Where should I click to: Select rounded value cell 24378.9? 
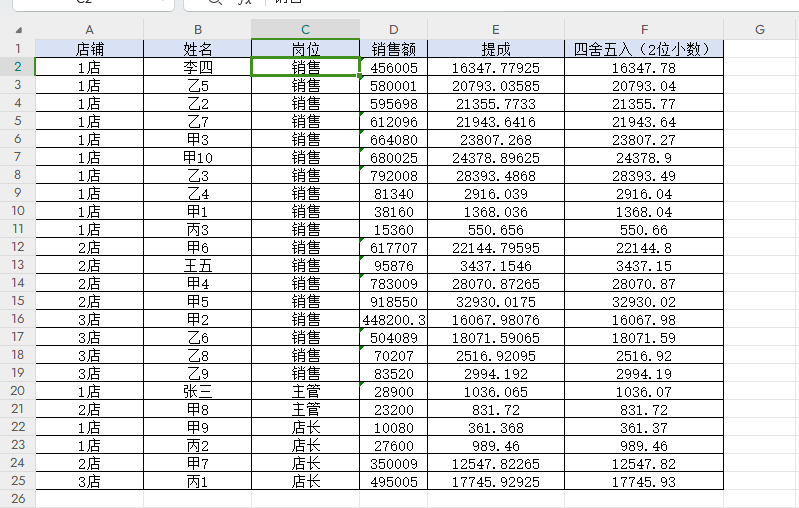click(644, 157)
